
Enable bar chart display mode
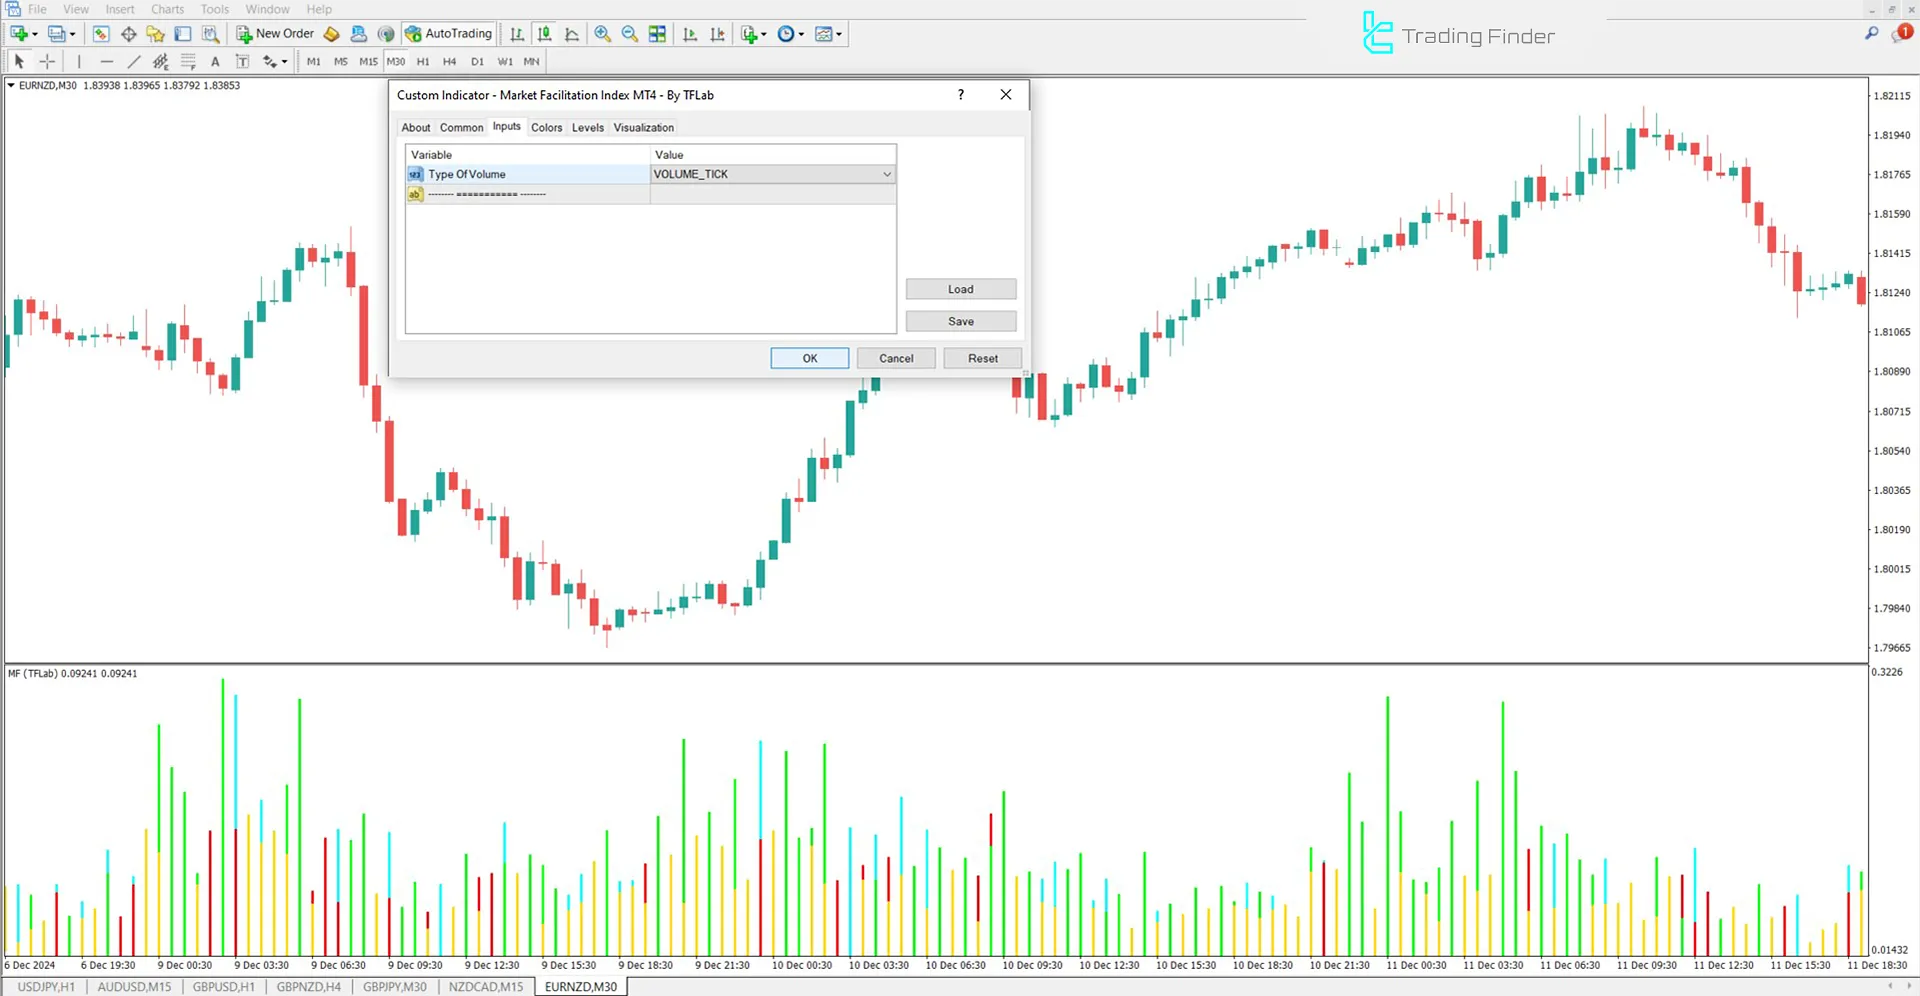click(x=515, y=33)
